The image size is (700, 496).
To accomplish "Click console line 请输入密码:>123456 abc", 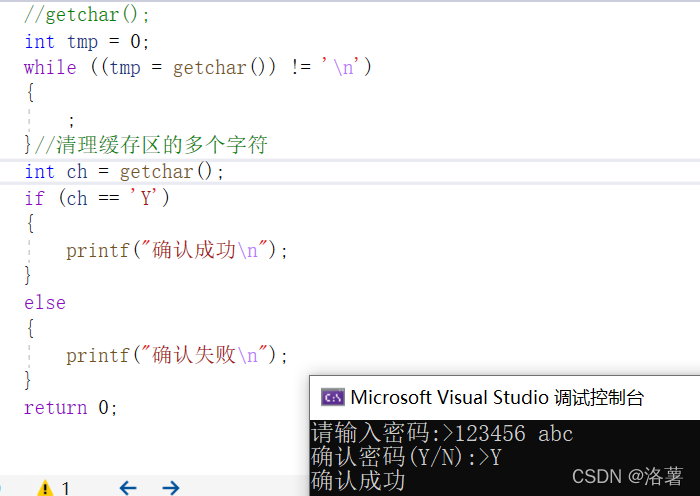I will tap(442, 433).
